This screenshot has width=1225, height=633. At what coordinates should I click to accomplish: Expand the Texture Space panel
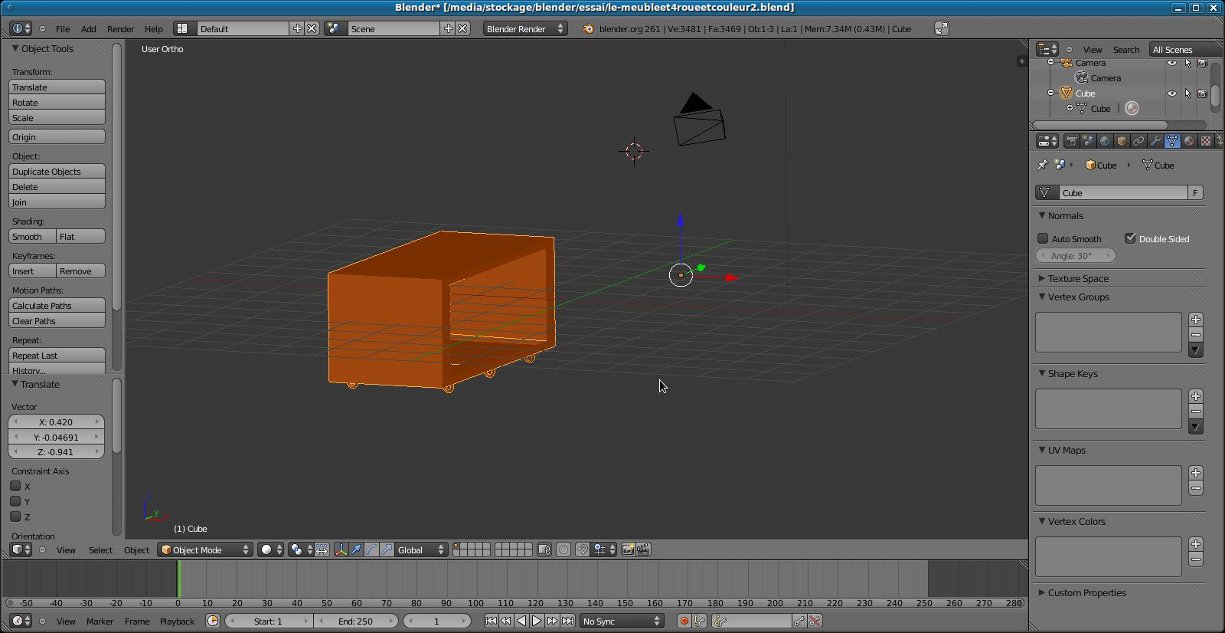tap(1078, 278)
